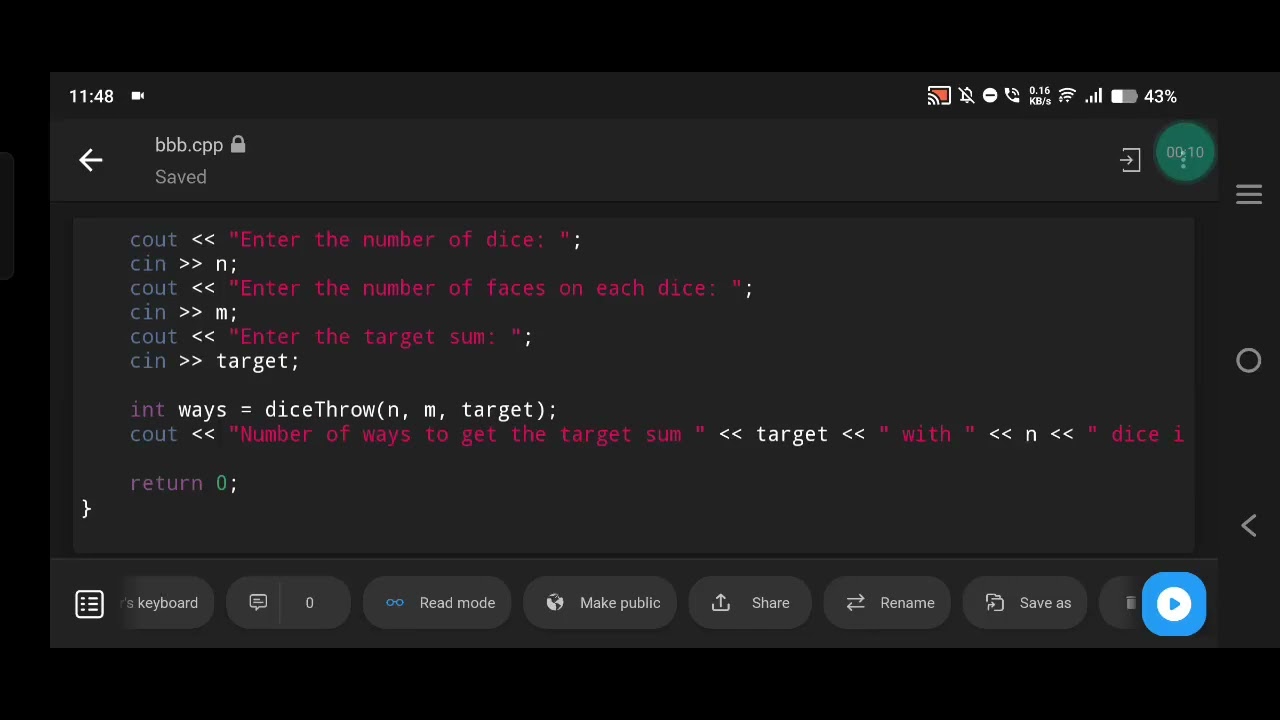Tap the partially visible delete button
Viewport: 1280px width, 720px height.
(x=1122, y=603)
